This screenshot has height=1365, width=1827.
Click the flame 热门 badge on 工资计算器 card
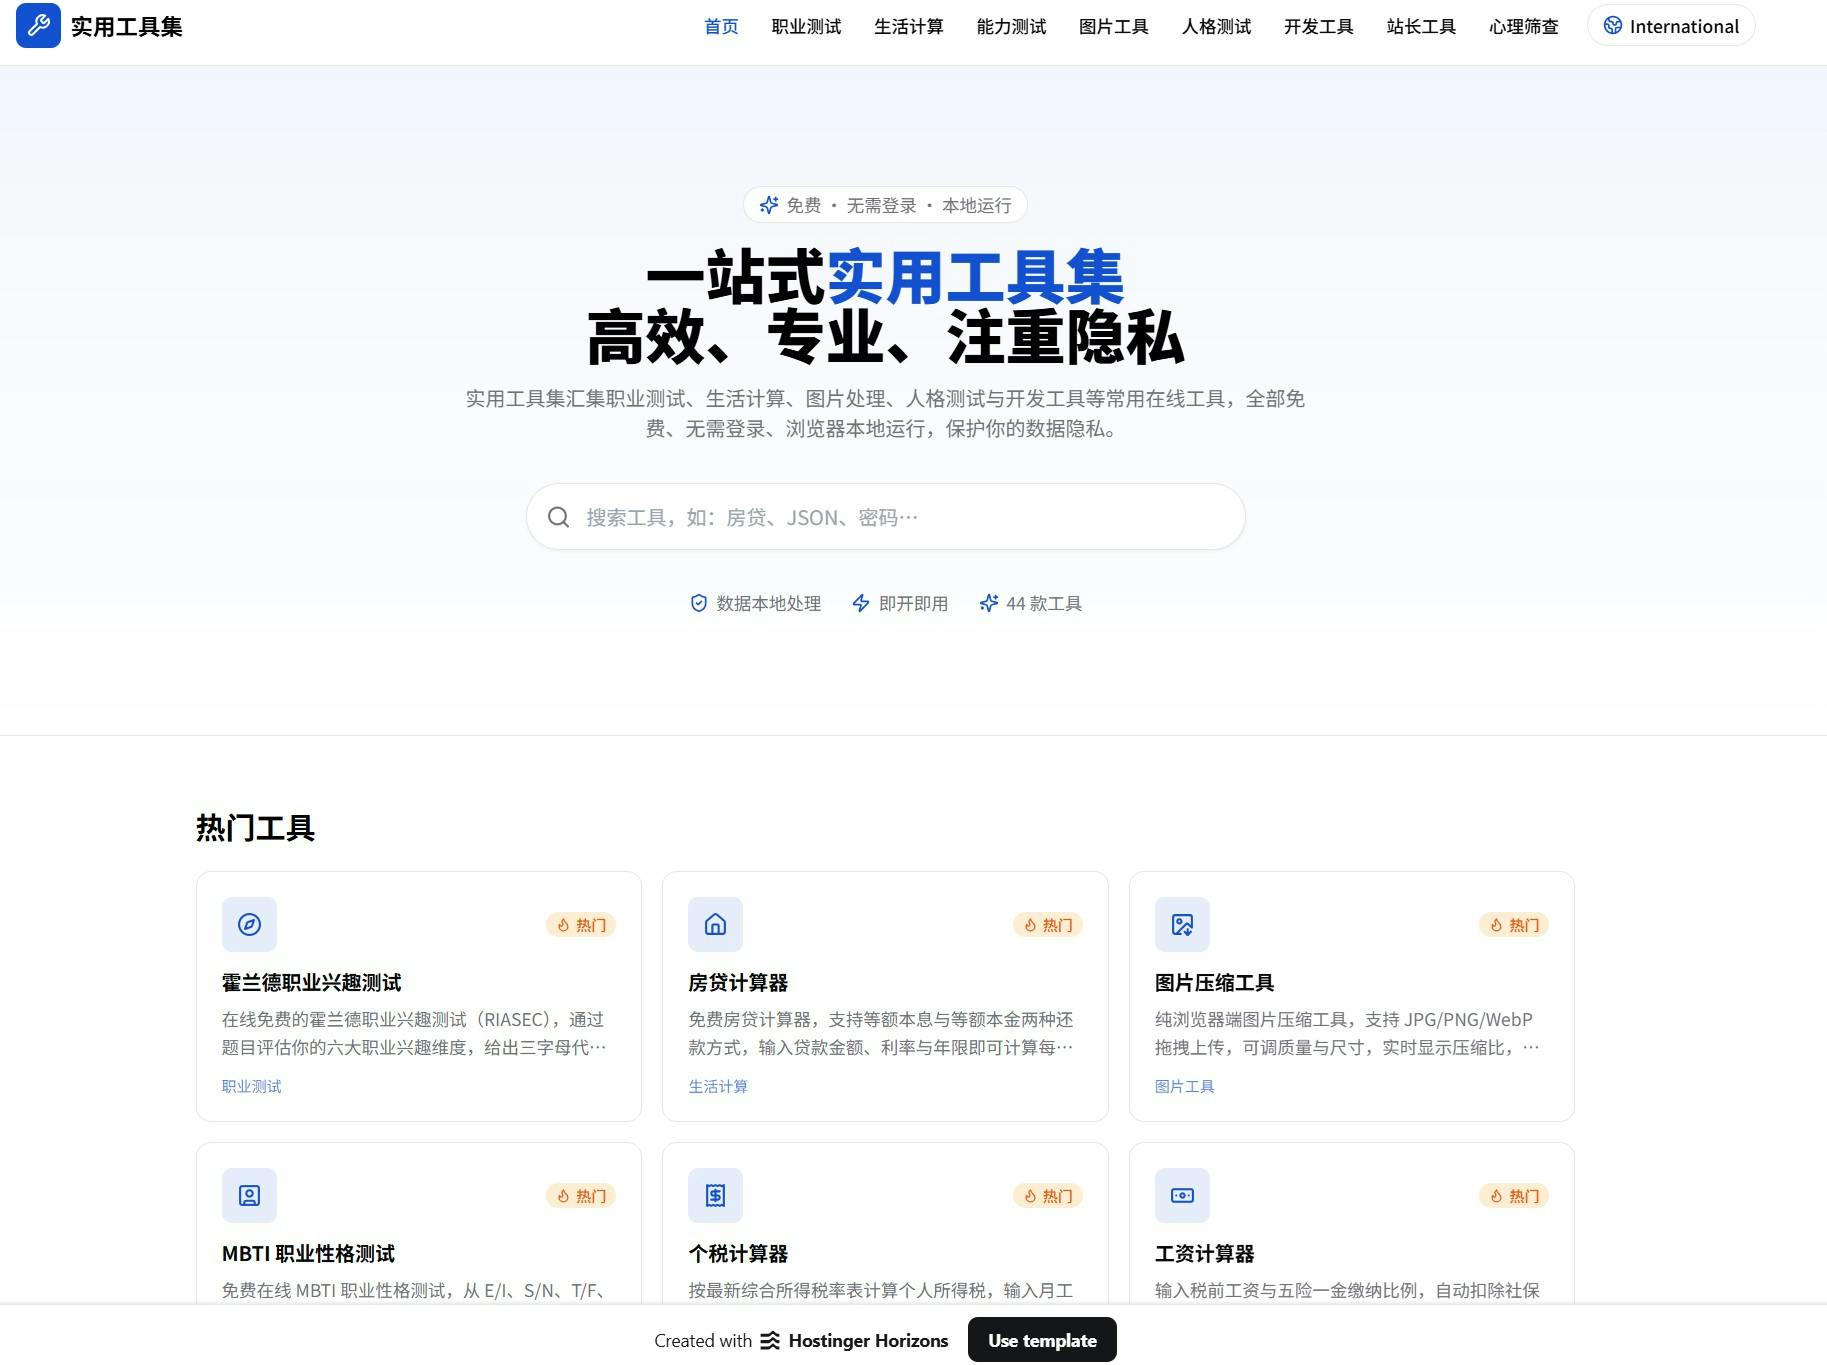(1514, 1196)
